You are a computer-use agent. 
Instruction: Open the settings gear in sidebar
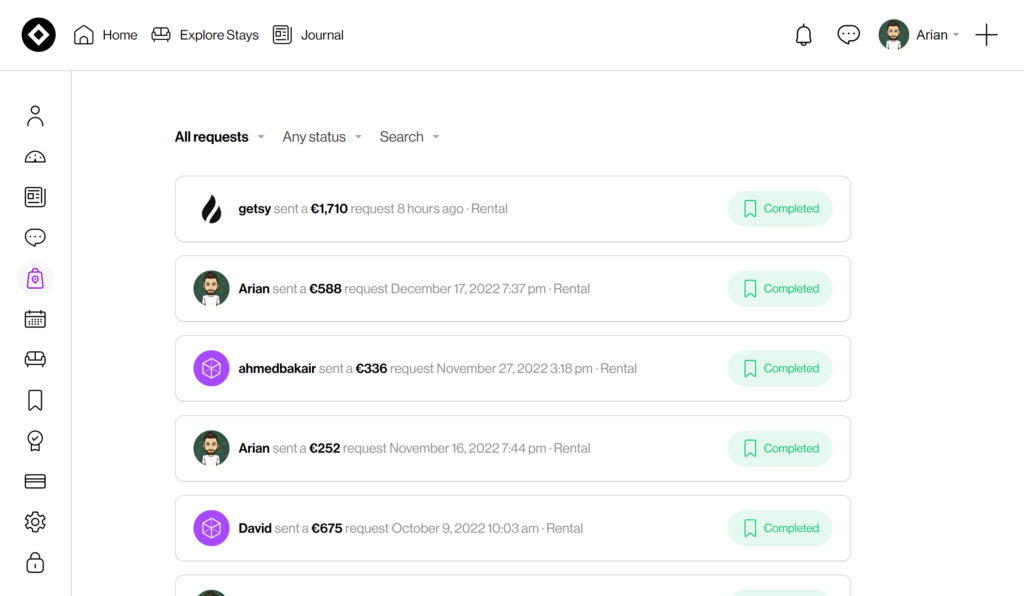35,522
